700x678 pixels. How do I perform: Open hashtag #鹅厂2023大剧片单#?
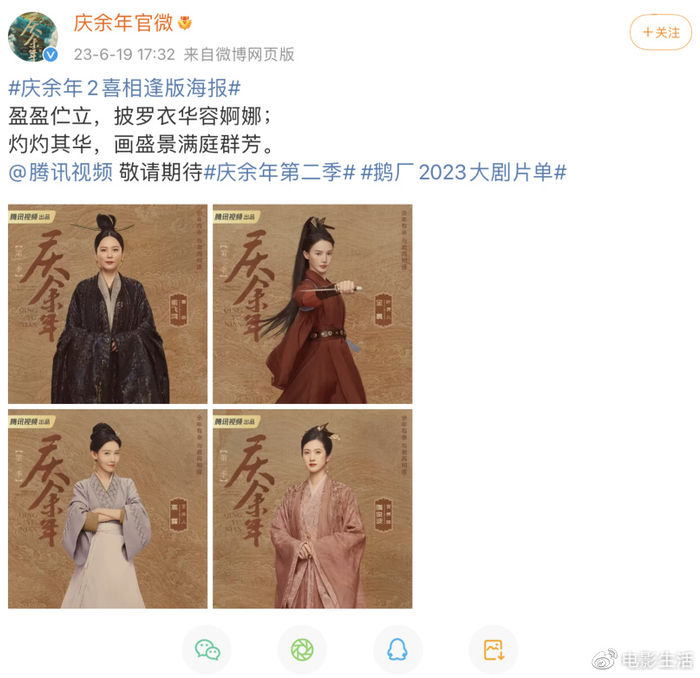[464, 172]
